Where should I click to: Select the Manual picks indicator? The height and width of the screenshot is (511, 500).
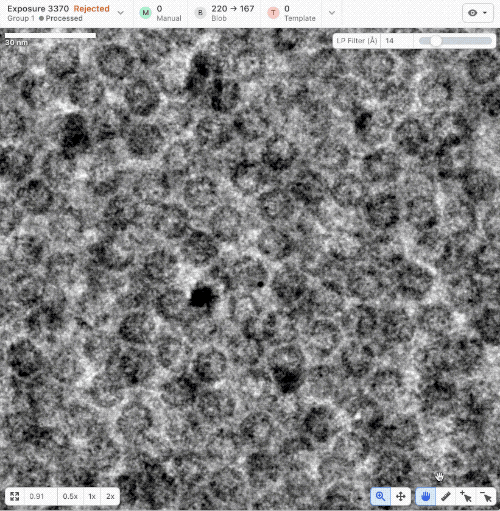pos(160,13)
